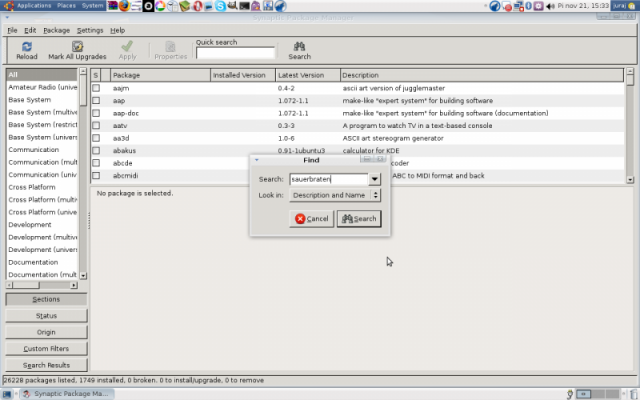This screenshot has height=400, width=640.
Task: Open the terminal launcher in panel
Action: [x=244, y=6]
